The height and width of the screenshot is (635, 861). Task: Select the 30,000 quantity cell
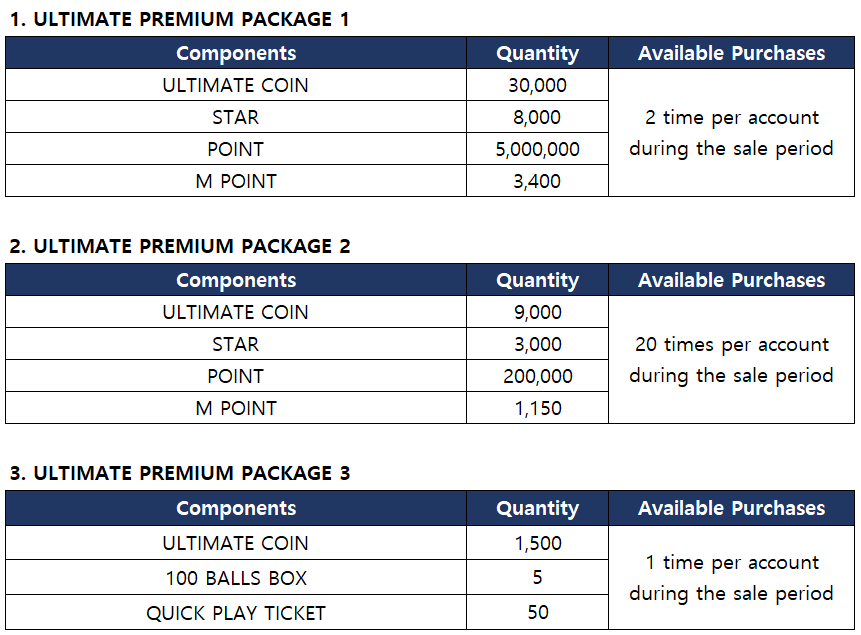point(537,85)
